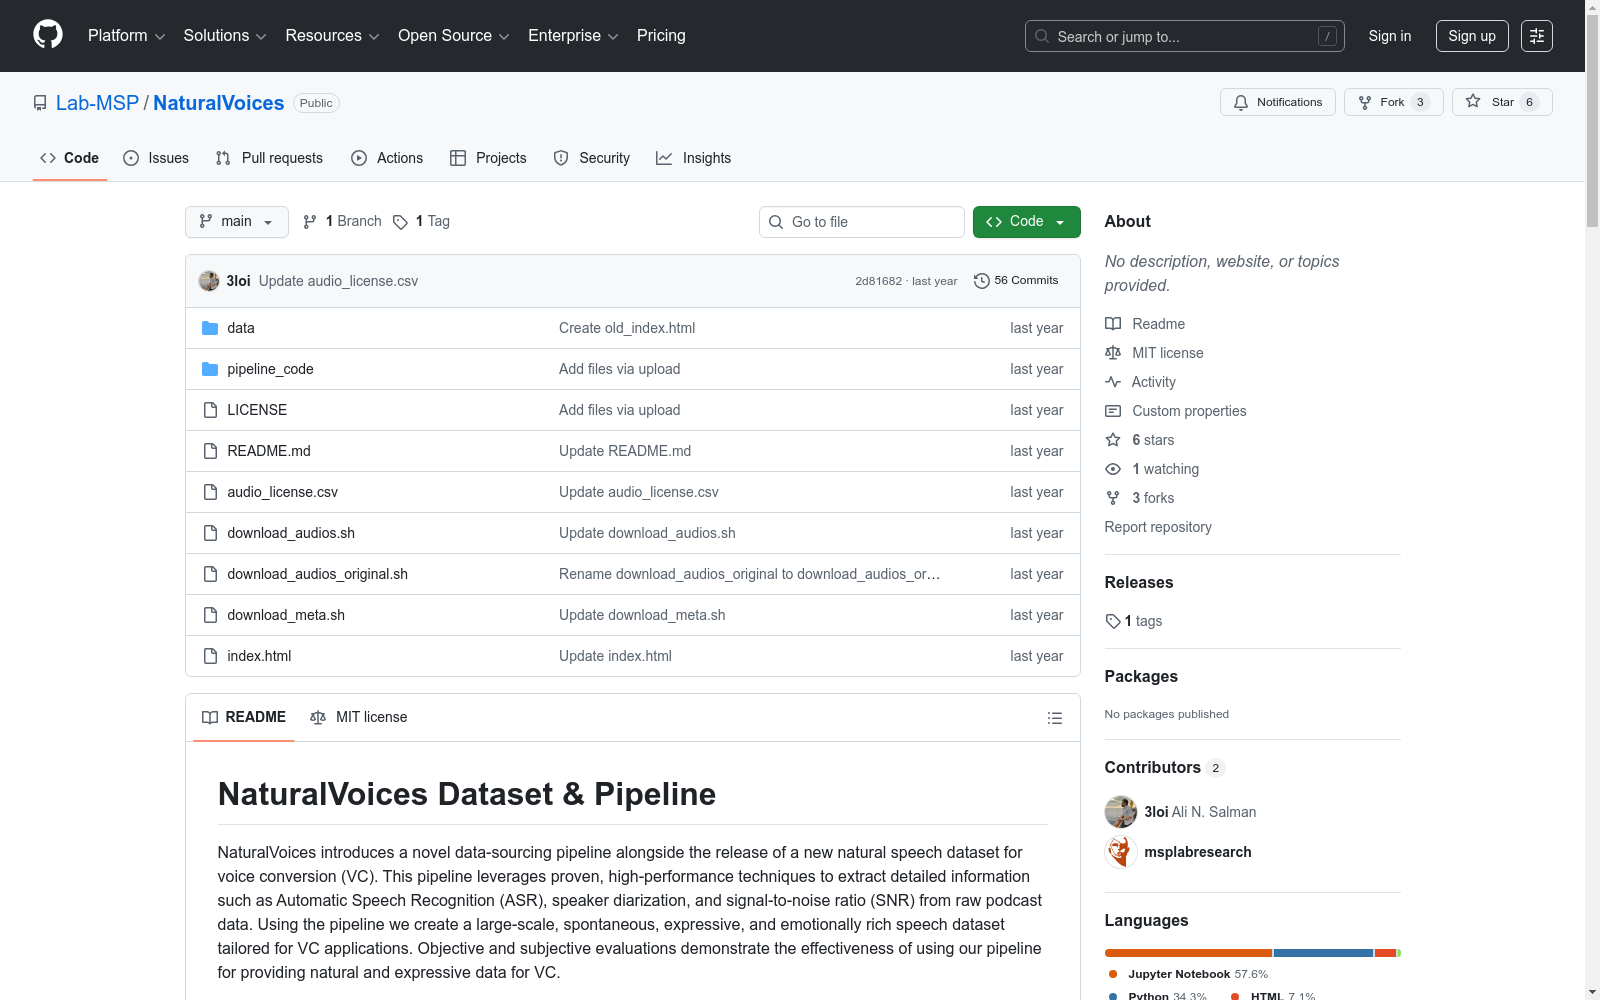This screenshot has width=1600, height=1000.
Task: Open the Lab-MSP organization link
Action: pos(97,103)
